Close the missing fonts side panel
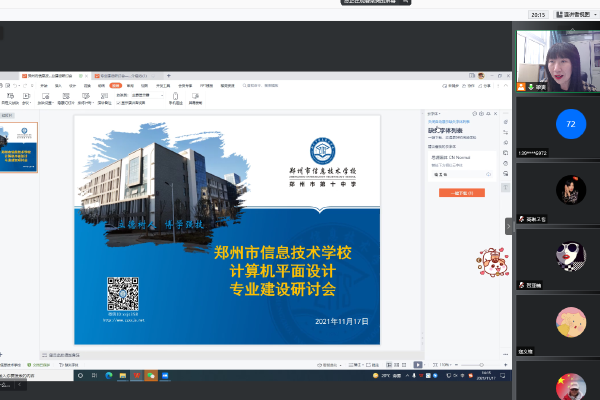 496,114
